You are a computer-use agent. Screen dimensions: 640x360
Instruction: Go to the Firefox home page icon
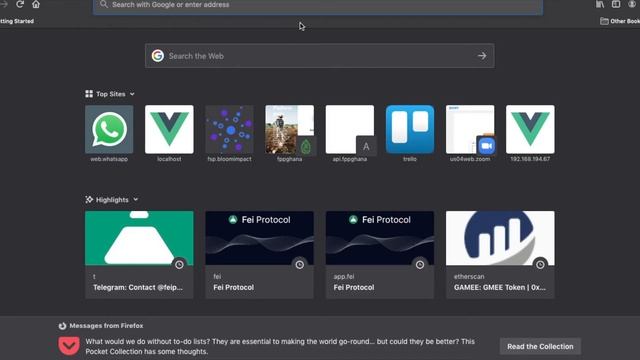36,4
